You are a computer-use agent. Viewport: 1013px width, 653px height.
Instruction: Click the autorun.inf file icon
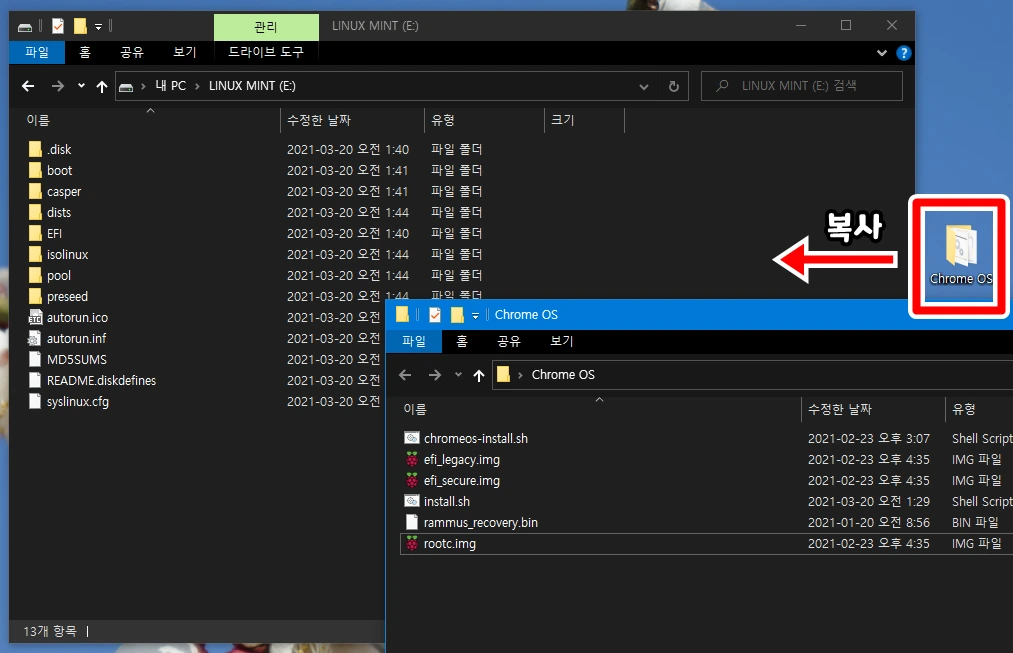tap(36, 338)
